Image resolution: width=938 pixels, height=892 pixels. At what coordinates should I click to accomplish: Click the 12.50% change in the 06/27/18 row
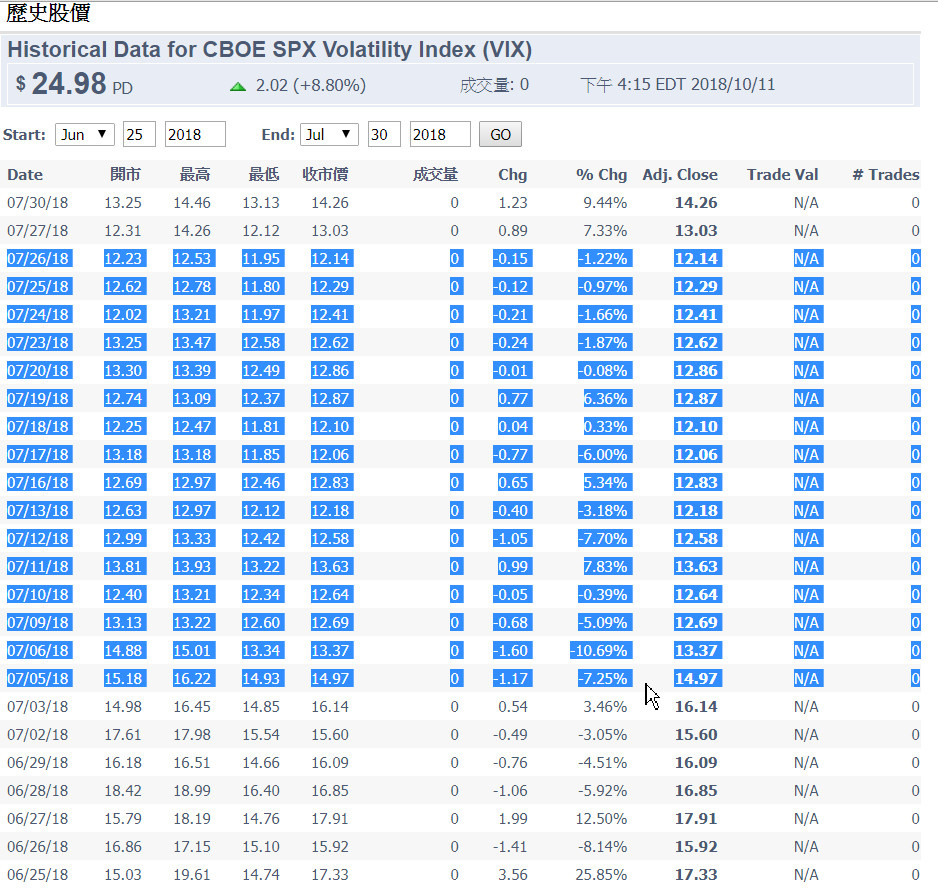point(601,818)
